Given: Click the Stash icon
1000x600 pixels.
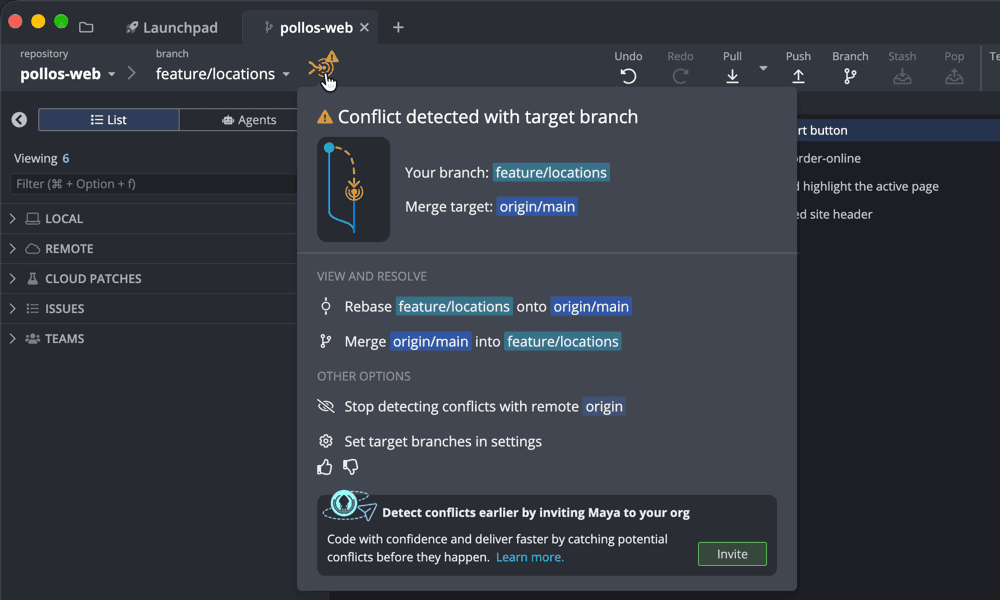Looking at the screenshot, I should 902,77.
